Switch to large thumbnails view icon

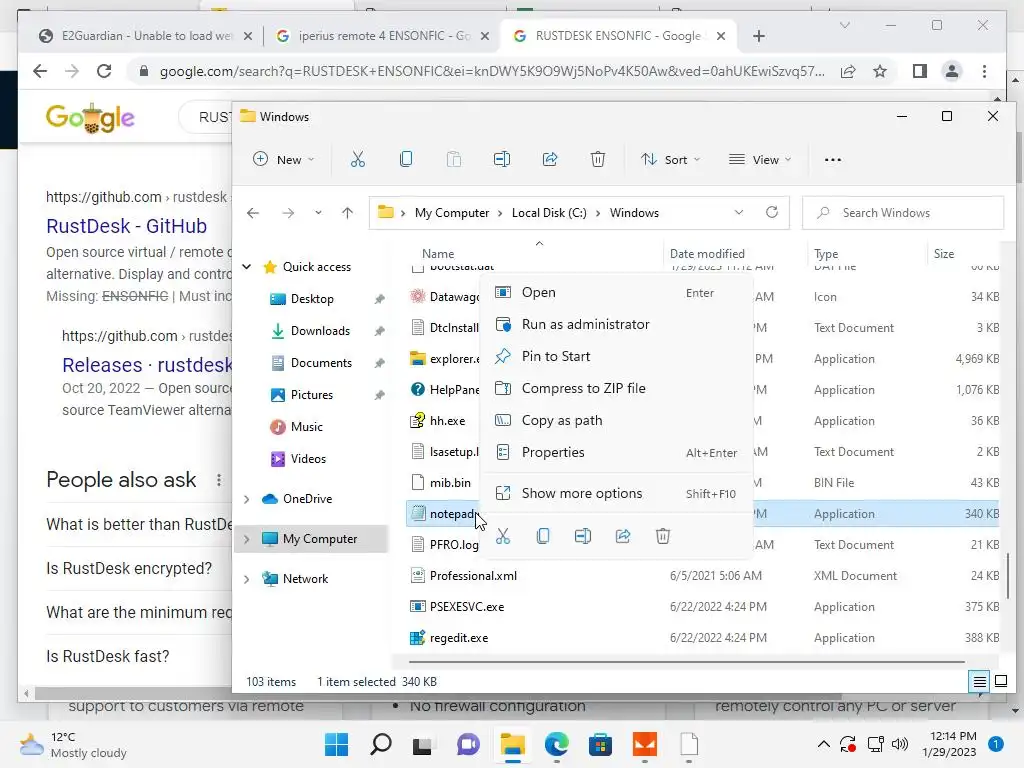tap(1000, 682)
